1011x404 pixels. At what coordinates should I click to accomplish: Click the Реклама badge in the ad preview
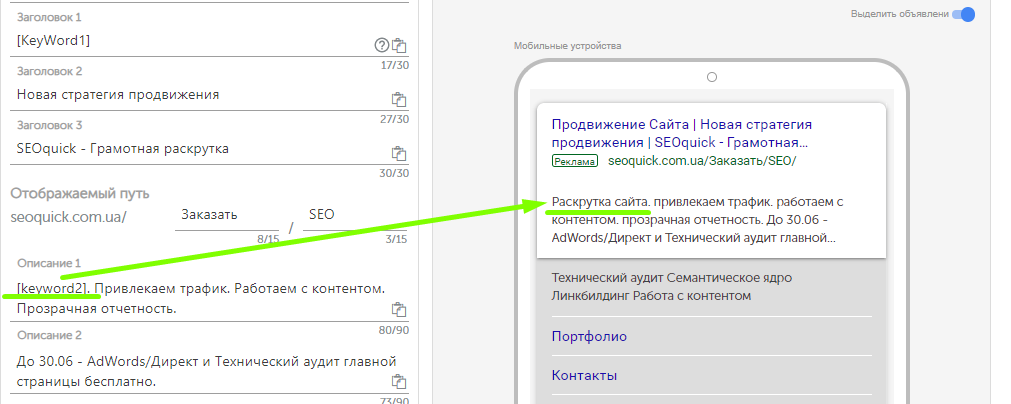[574, 161]
